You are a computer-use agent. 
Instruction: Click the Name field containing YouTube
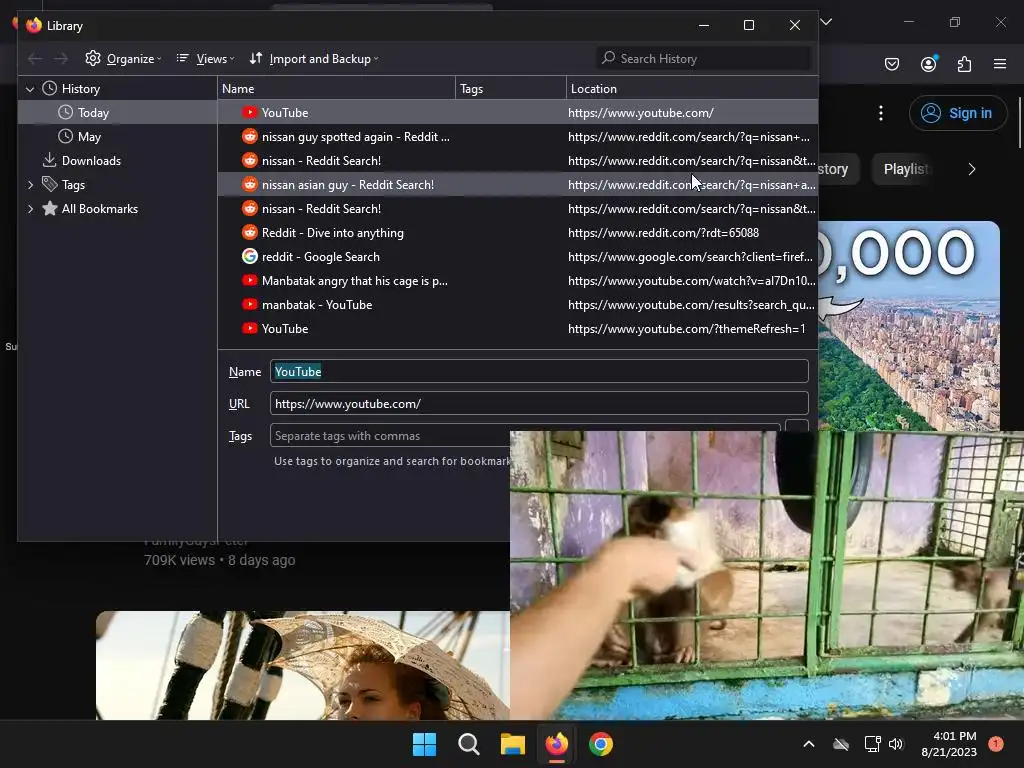539,372
